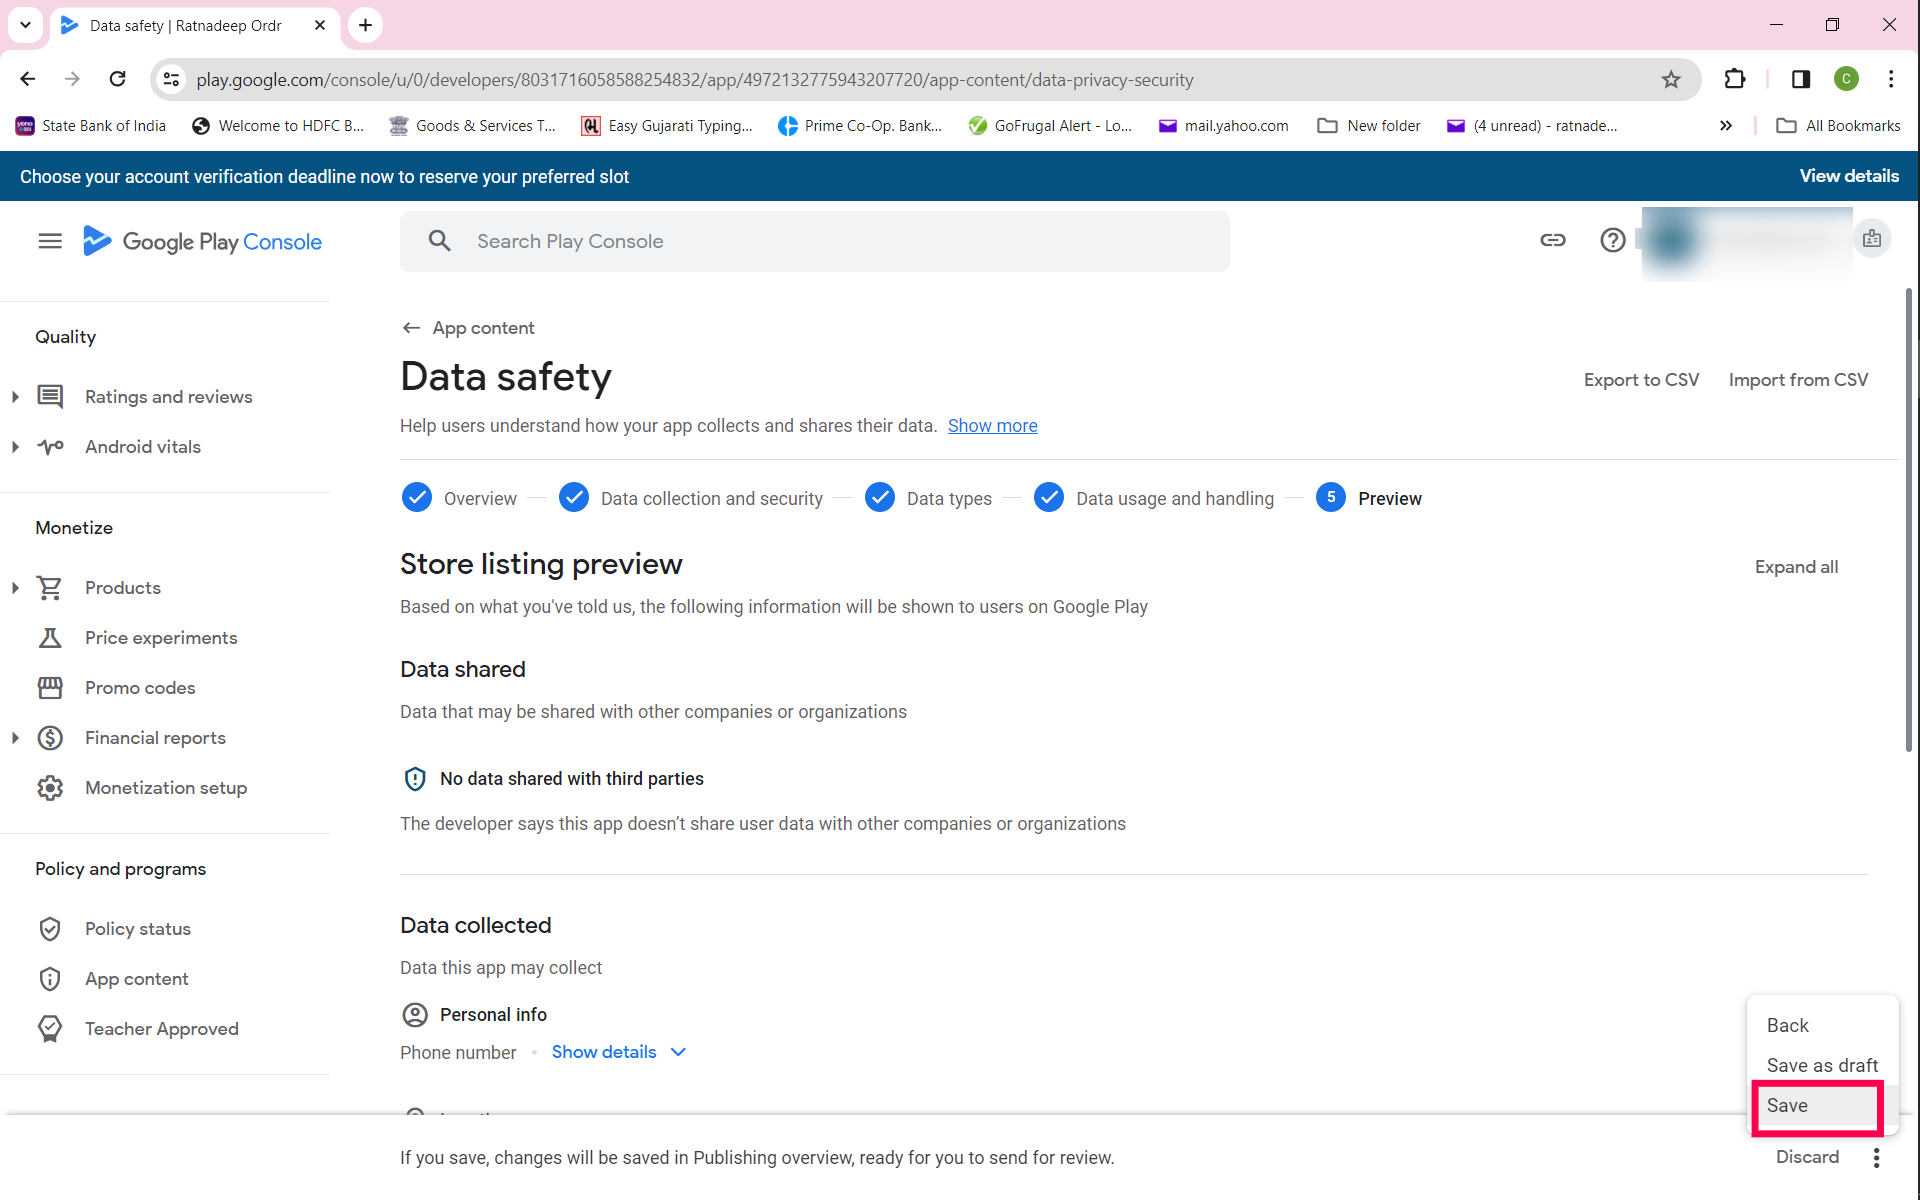Image resolution: width=1920 pixels, height=1200 pixels.
Task: Click the three-dot more options icon near Discard
Action: (1876, 1157)
